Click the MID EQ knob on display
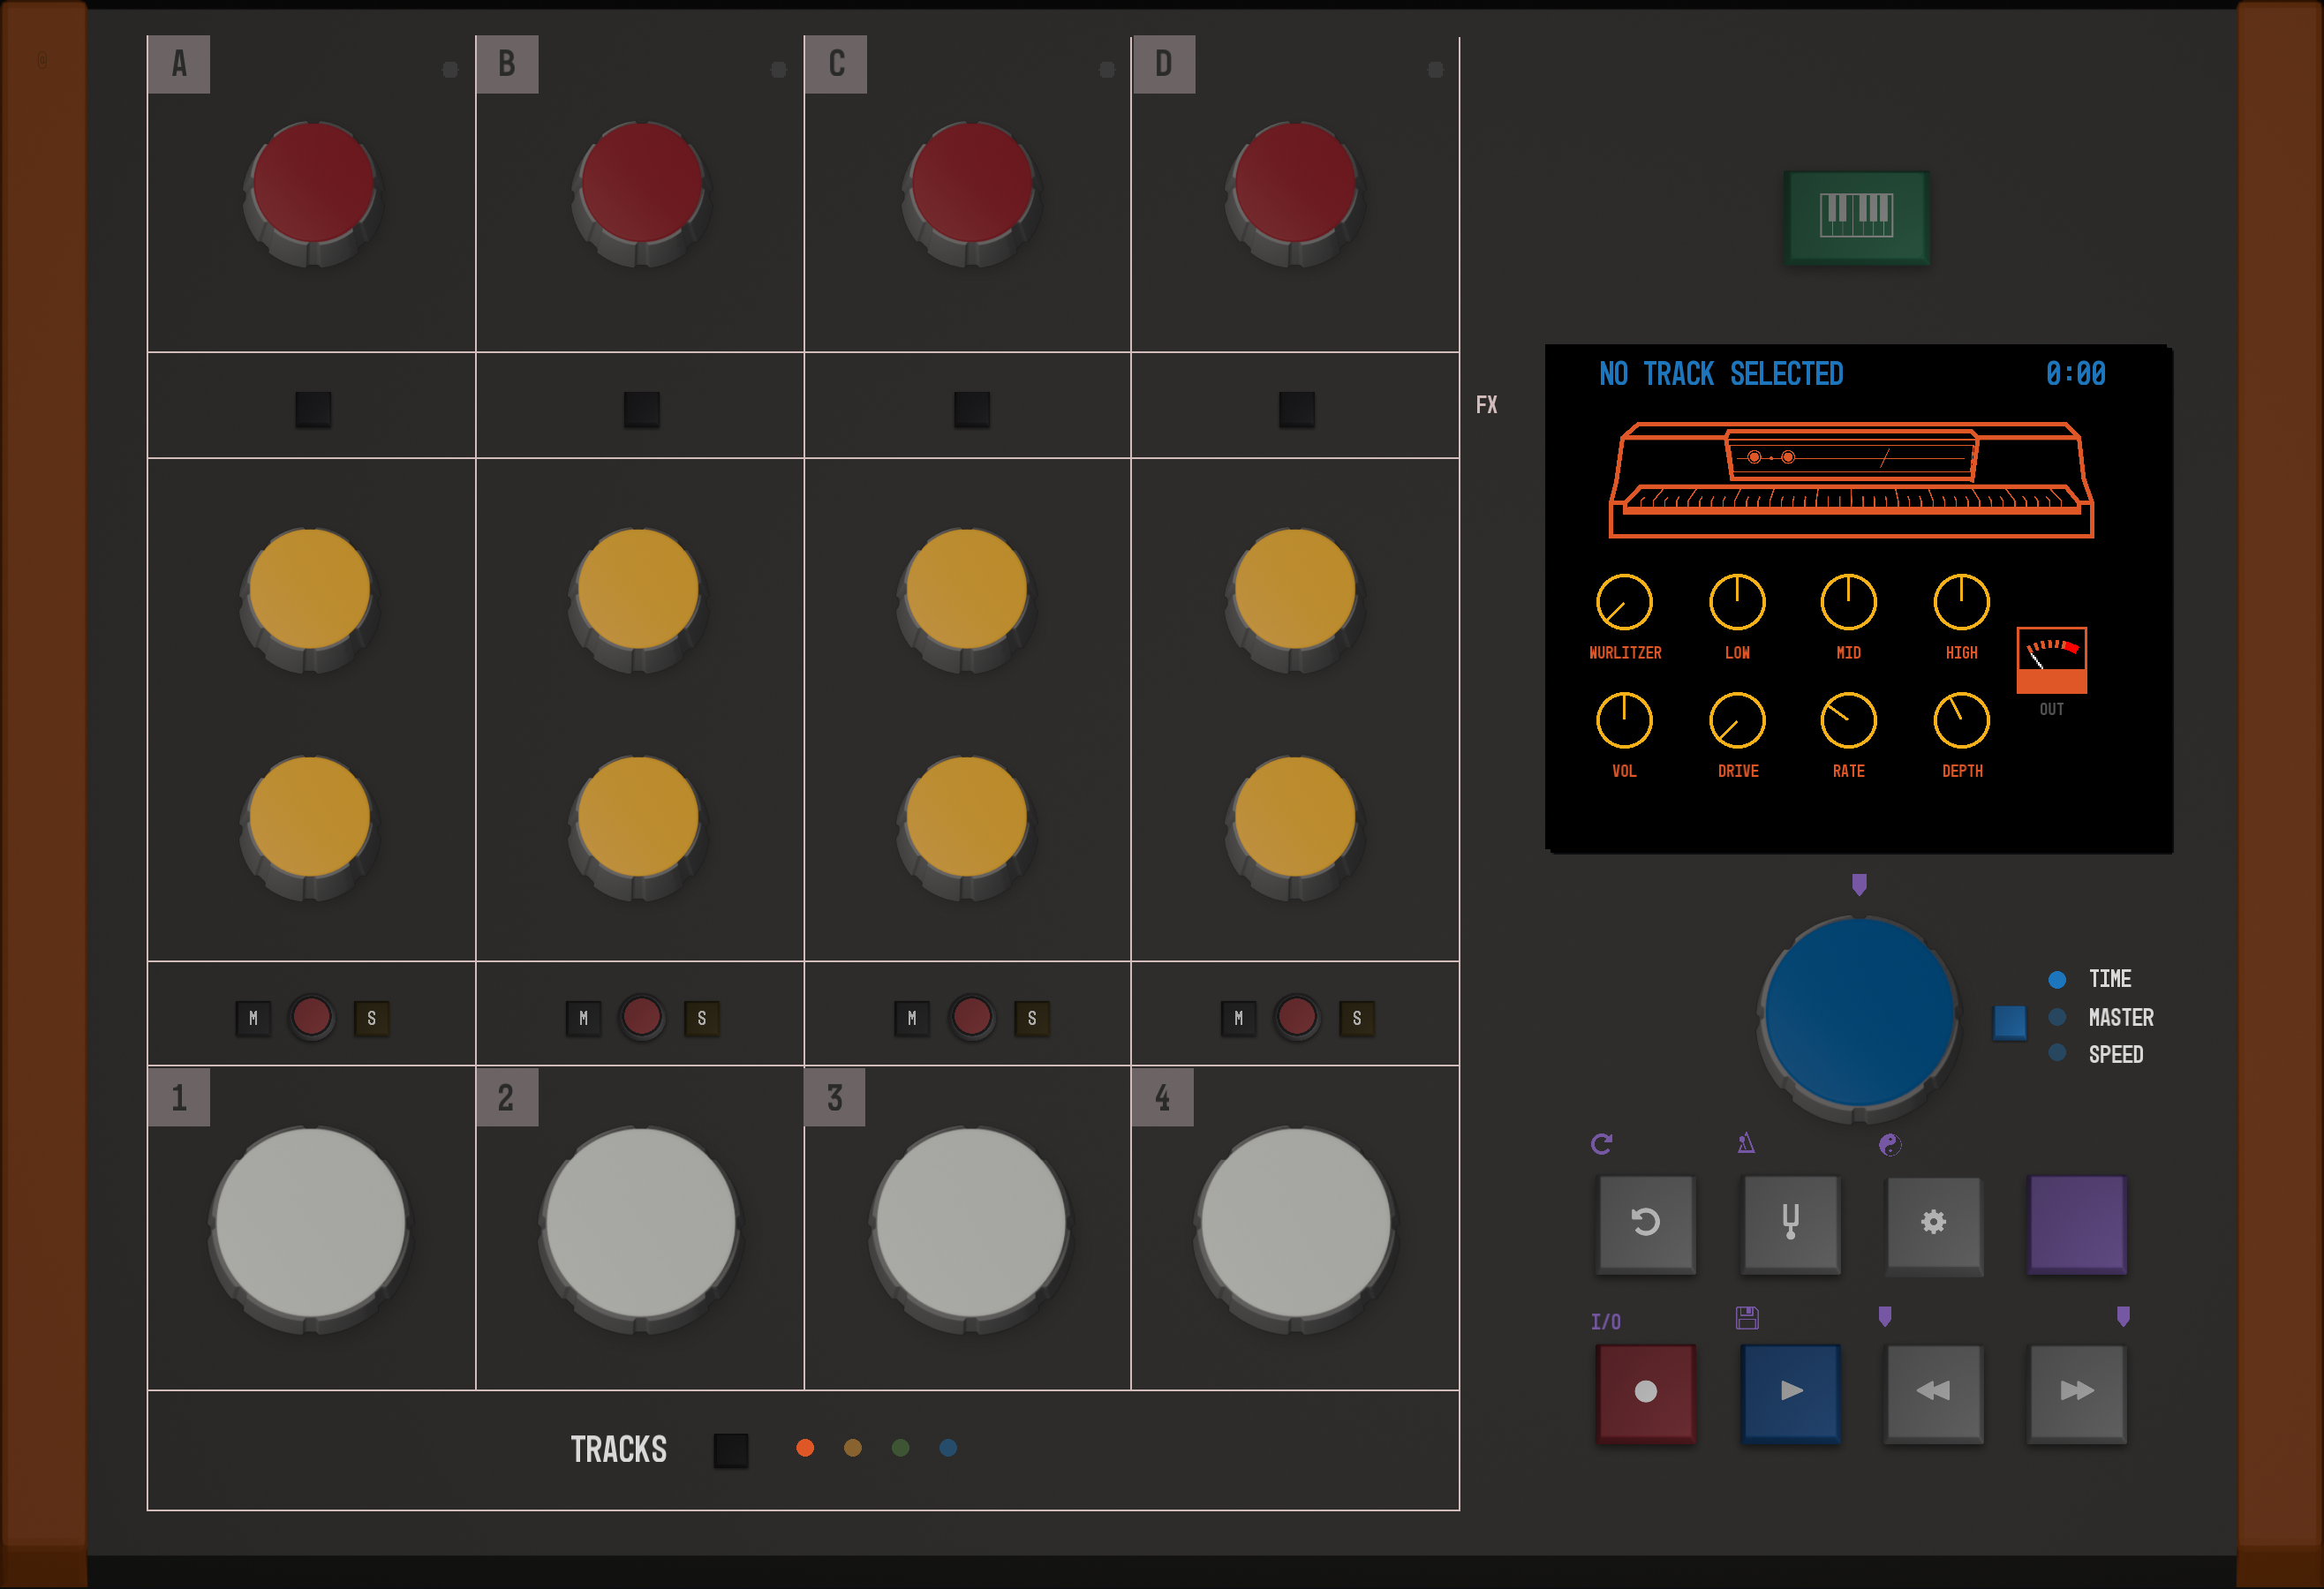This screenshot has width=2324, height=1589. point(1848,602)
